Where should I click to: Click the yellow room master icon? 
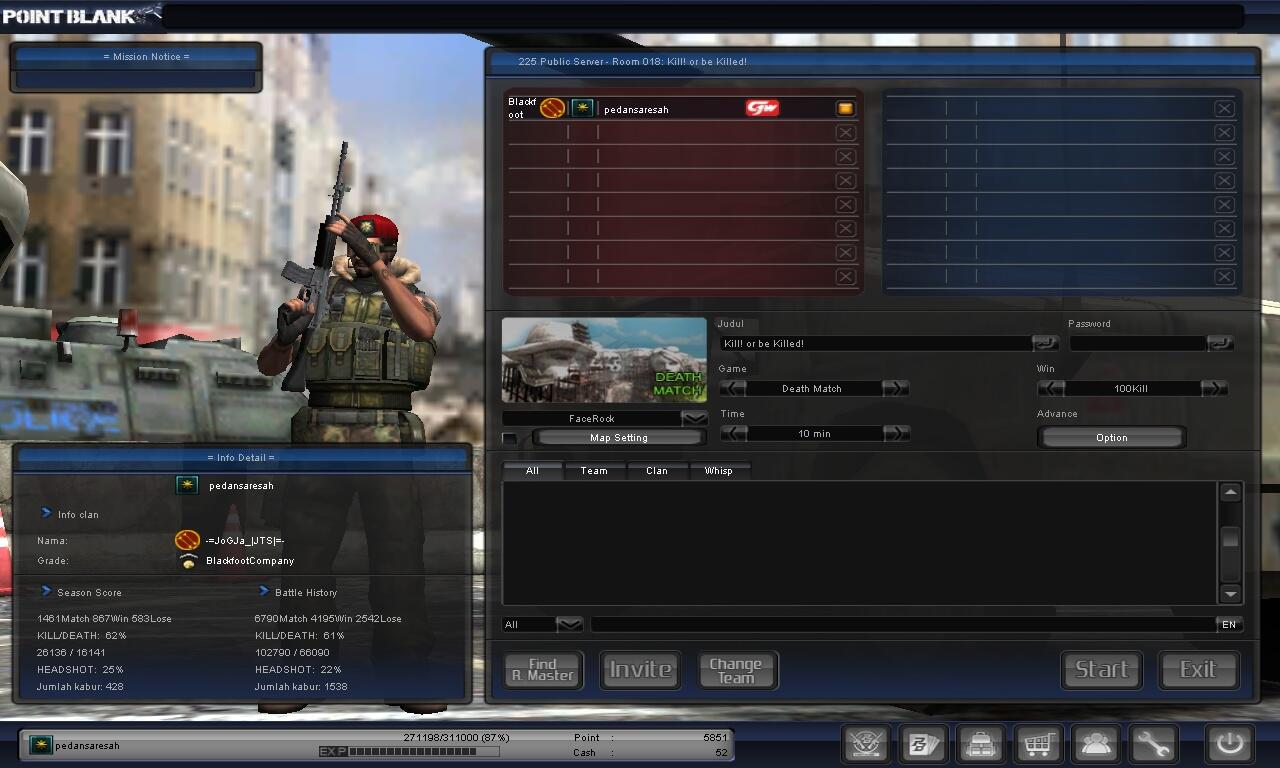[x=845, y=108]
